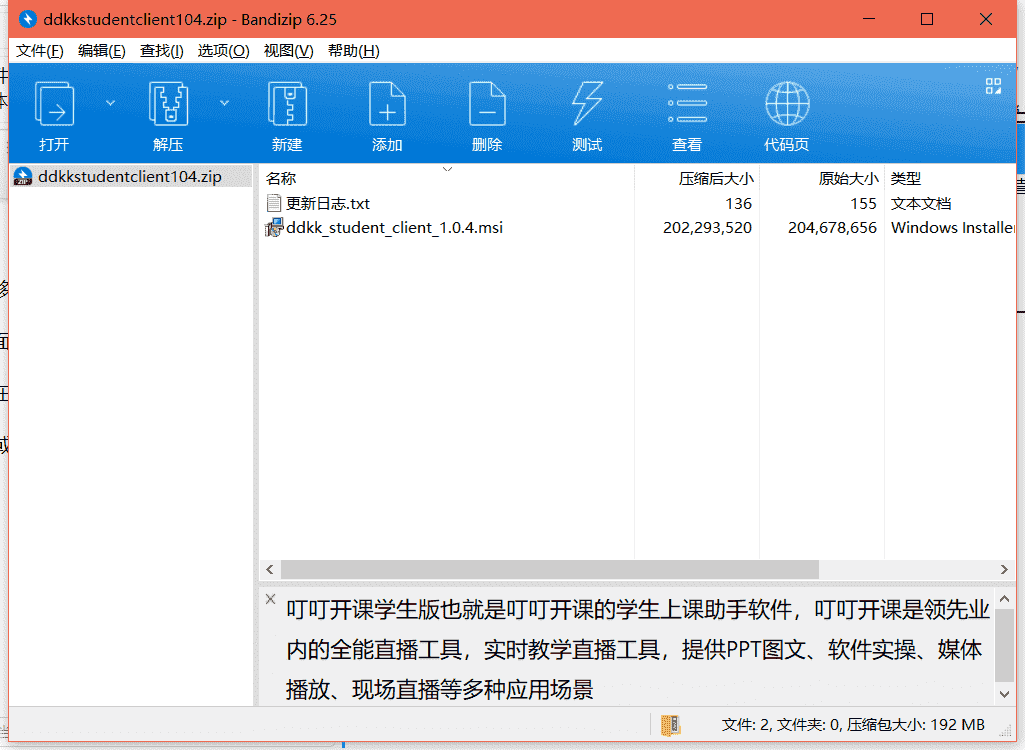
Task: Minimize the Bandizip window
Action: click(869, 19)
